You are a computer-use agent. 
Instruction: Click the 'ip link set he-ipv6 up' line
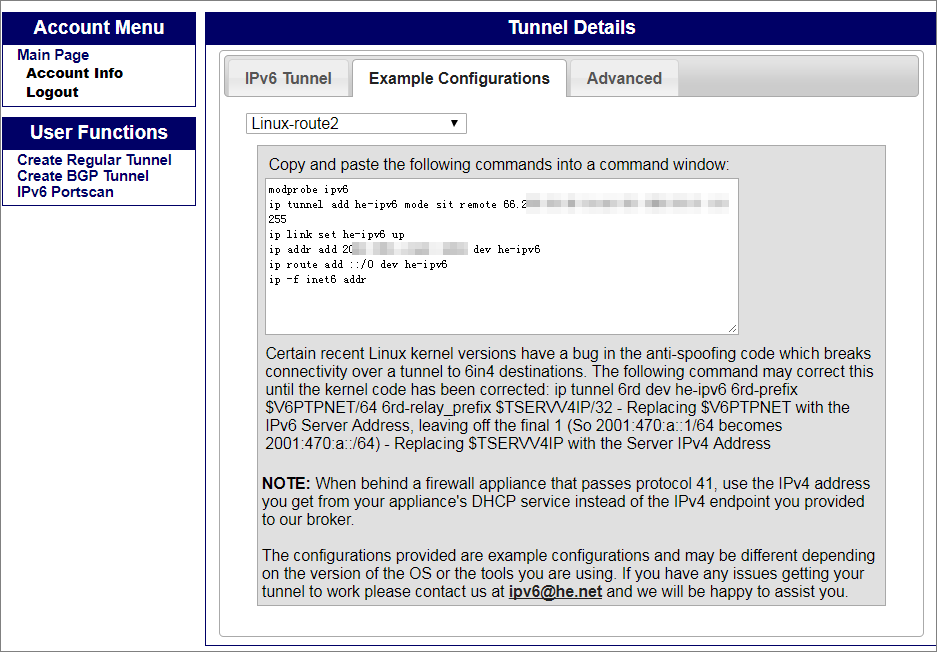(x=336, y=234)
